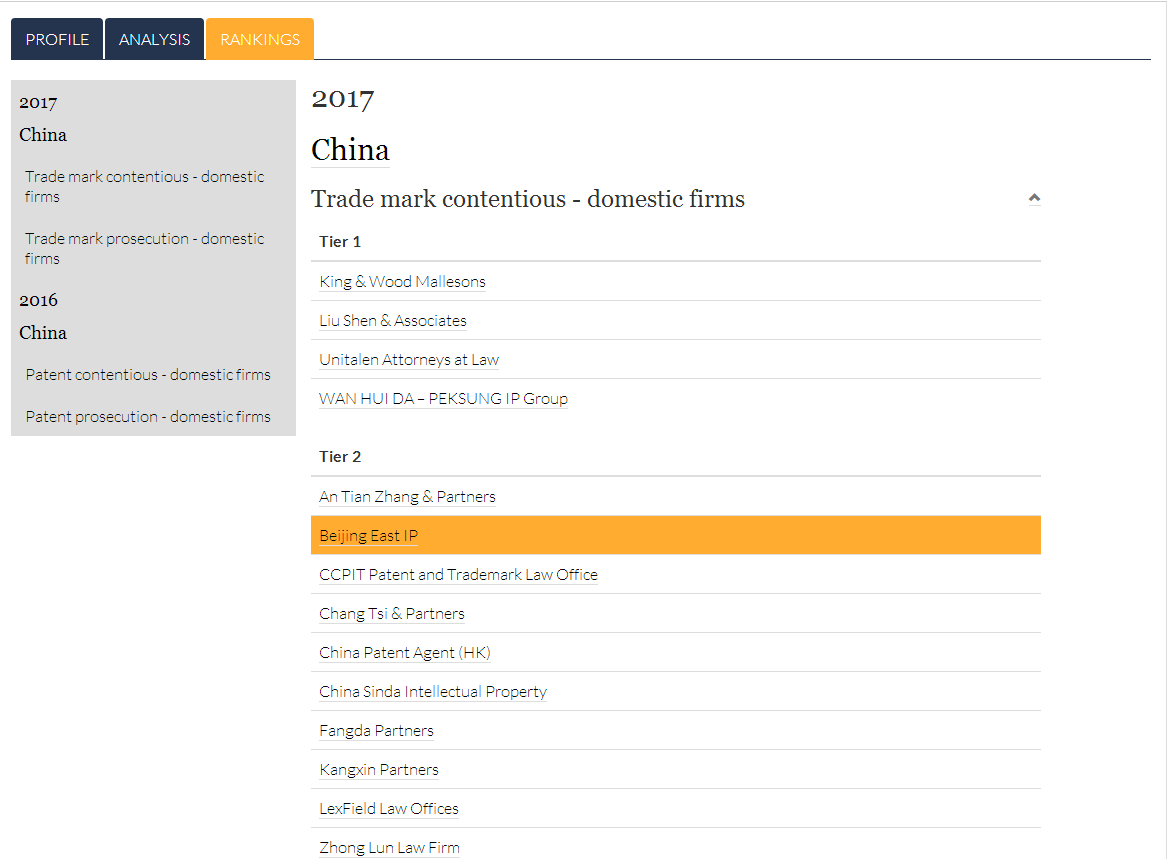Click the Tier 1 heading

click(x=339, y=241)
